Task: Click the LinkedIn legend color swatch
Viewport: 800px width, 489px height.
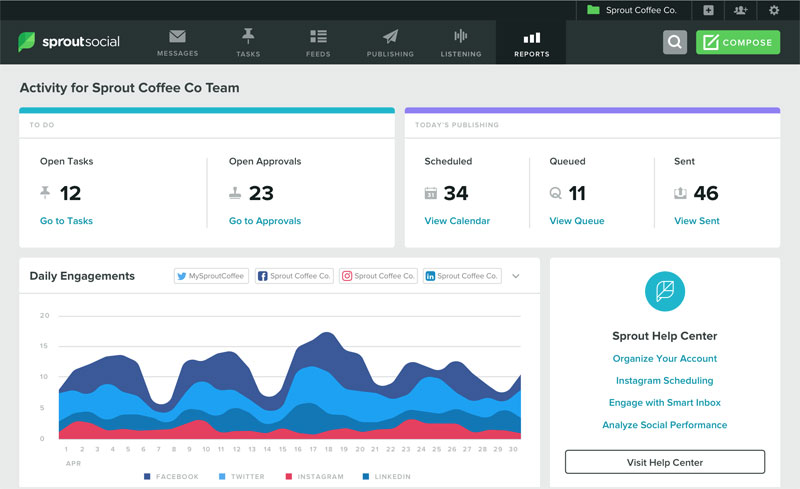Action: (x=365, y=476)
